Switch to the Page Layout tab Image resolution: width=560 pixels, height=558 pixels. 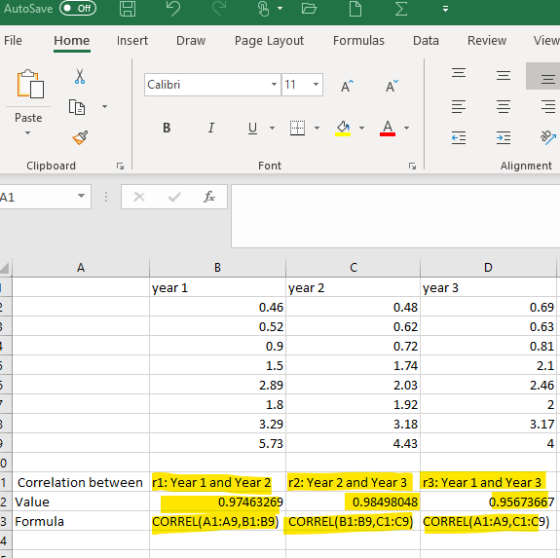pyautogui.click(x=269, y=41)
